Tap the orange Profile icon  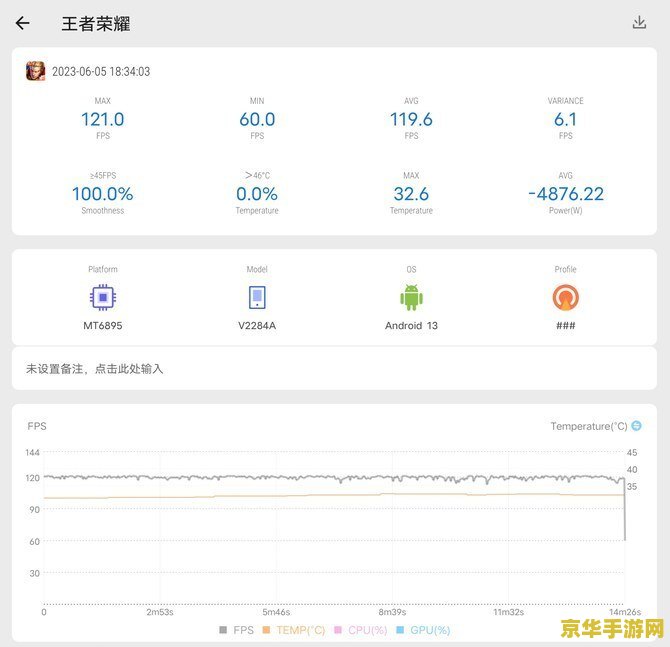pos(565,297)
